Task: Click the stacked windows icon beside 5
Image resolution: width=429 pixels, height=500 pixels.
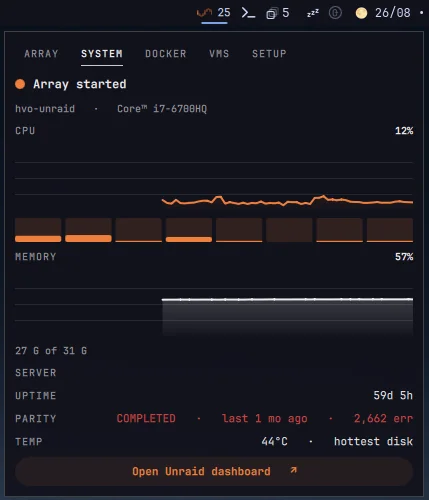Action: pyautogui.click(x=271, y=14)
